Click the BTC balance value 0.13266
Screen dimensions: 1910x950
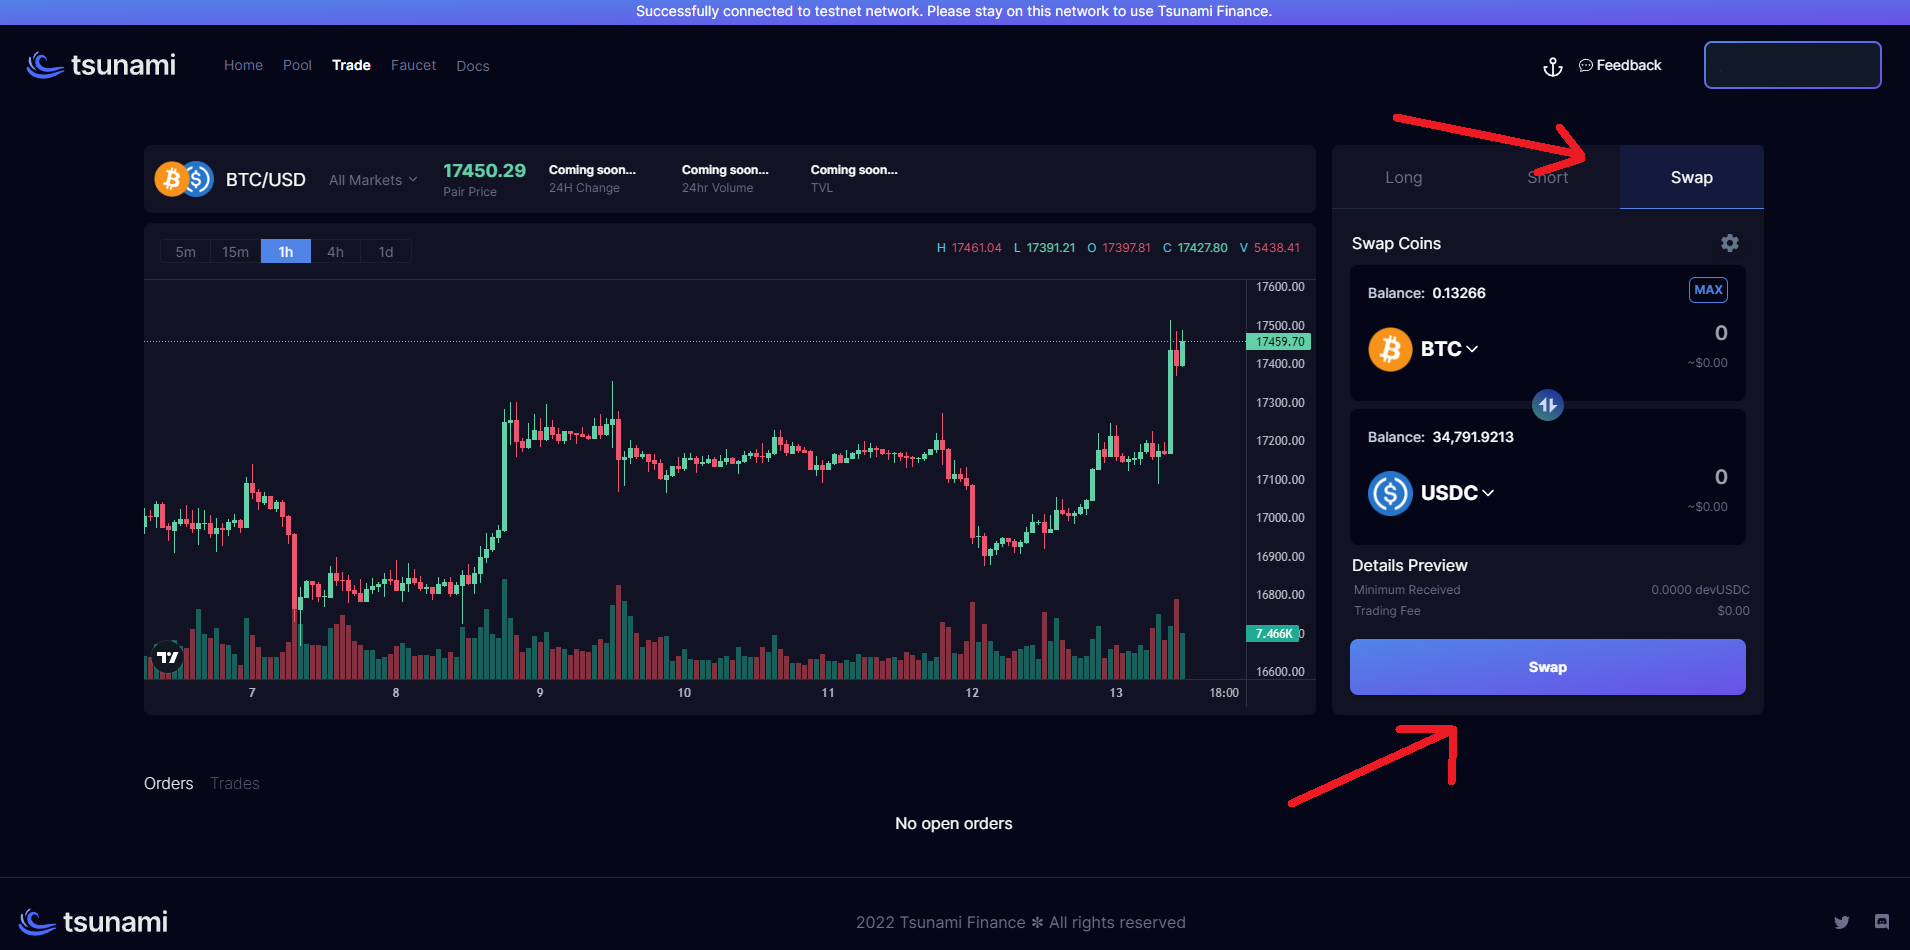(1459, 293)
